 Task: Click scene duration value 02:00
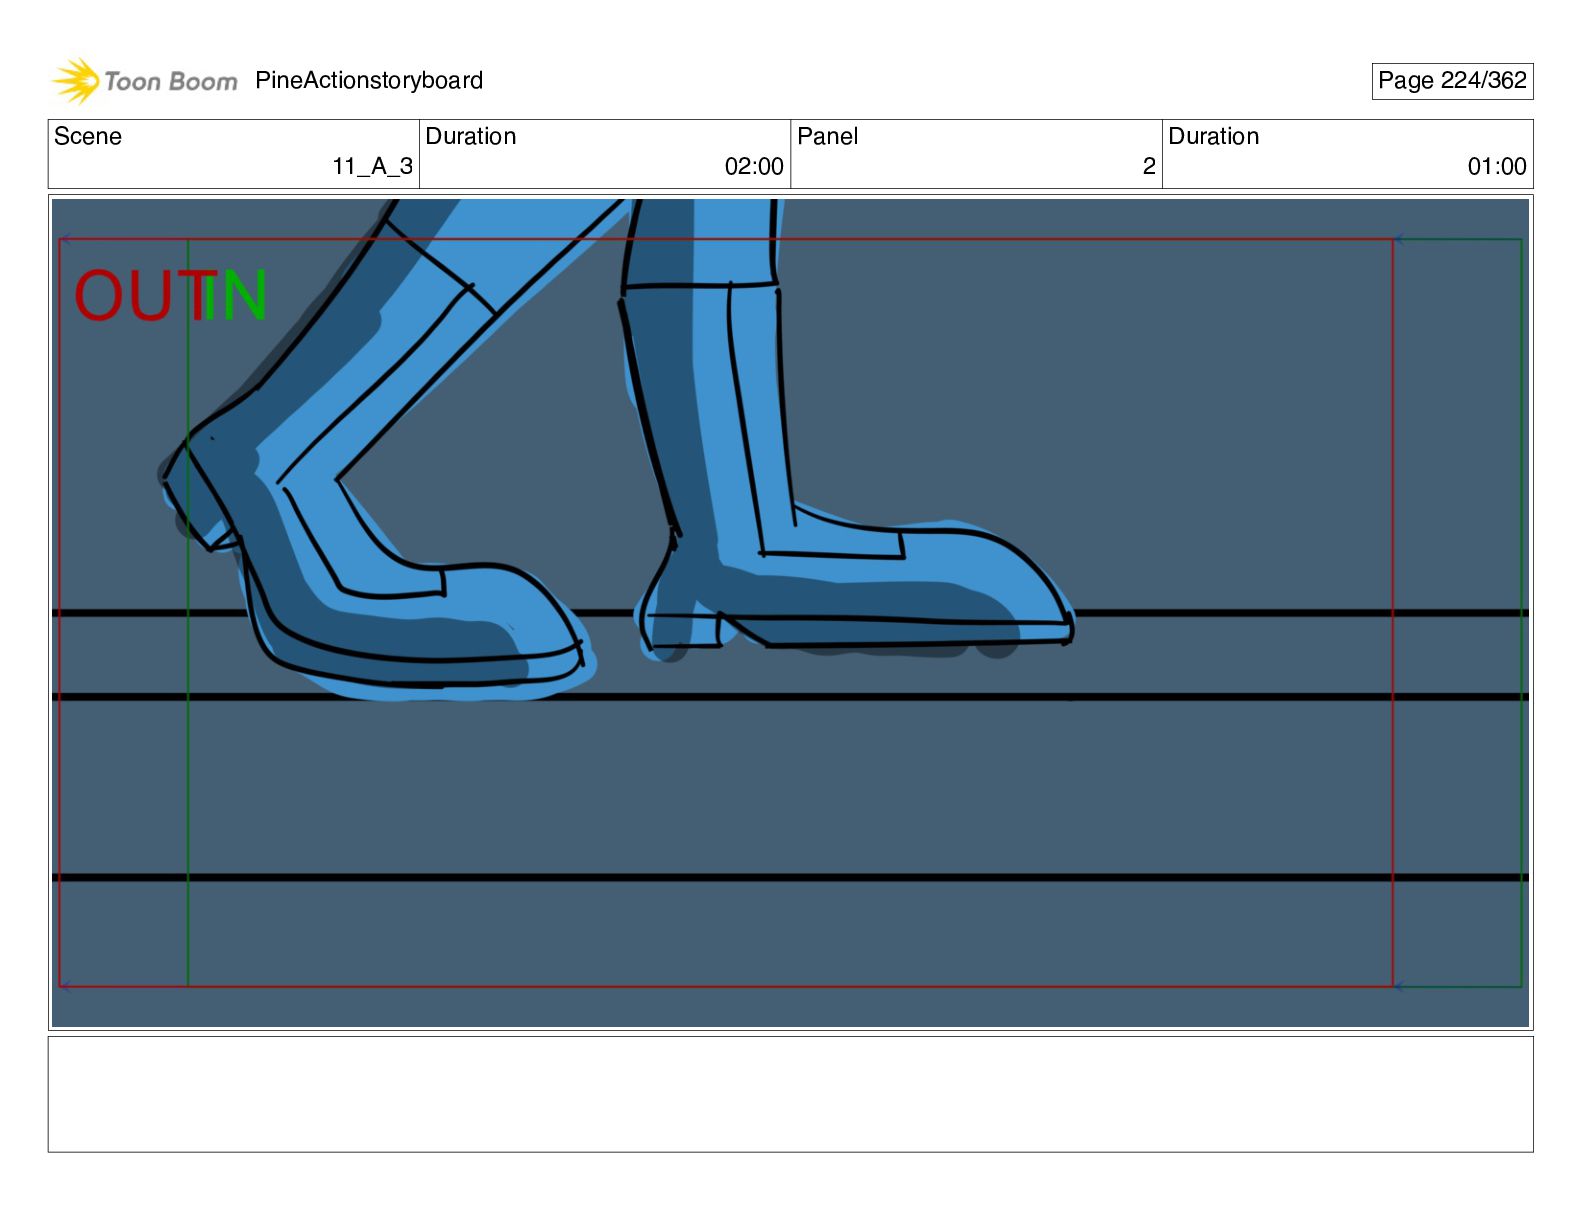click(754, 166)
